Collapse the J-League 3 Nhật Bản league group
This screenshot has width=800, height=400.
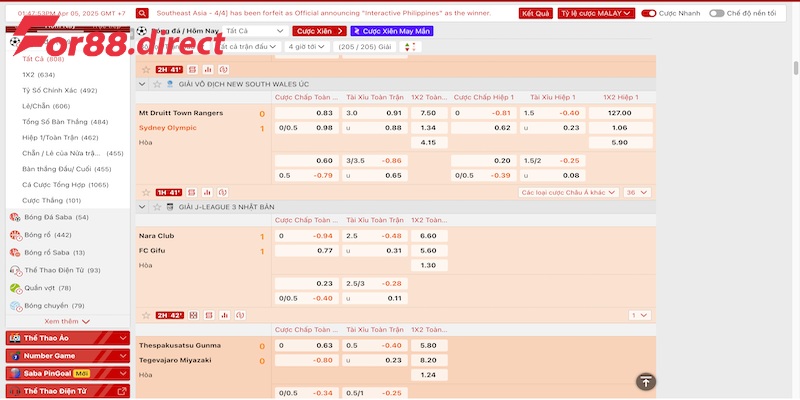tap(142, 206)
